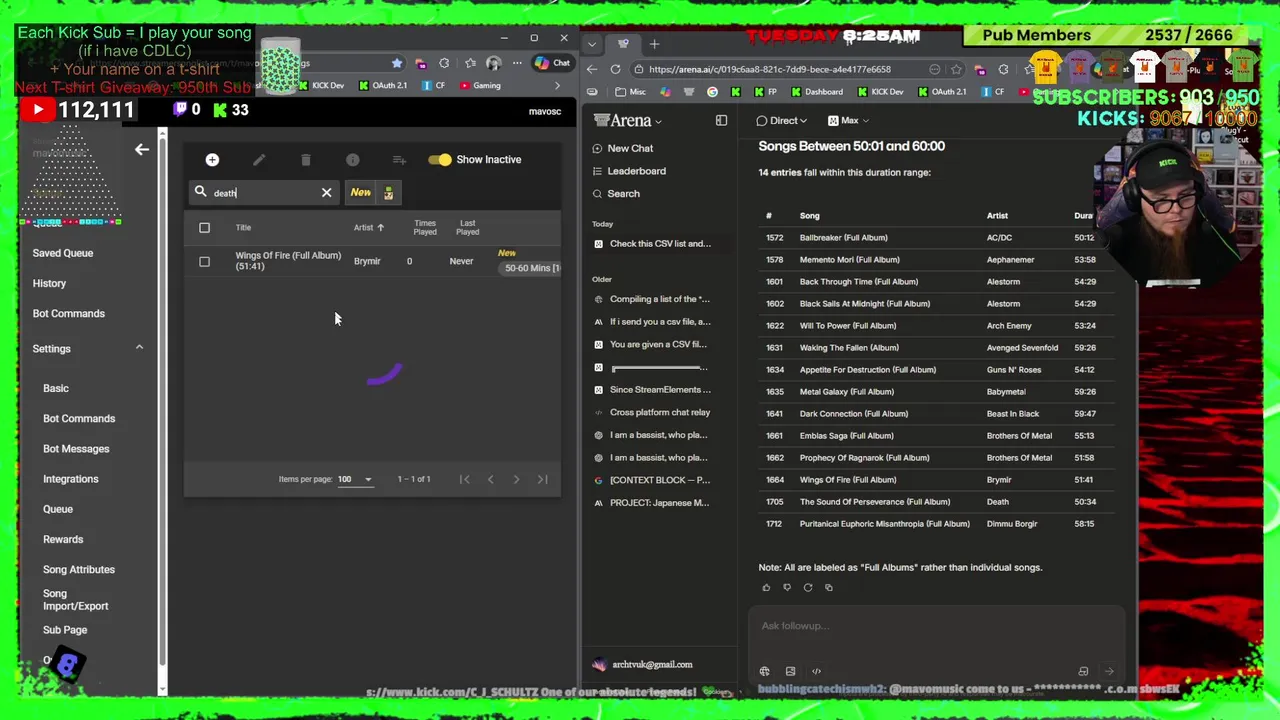Open the Arena Leaderboard

point(629,171)
